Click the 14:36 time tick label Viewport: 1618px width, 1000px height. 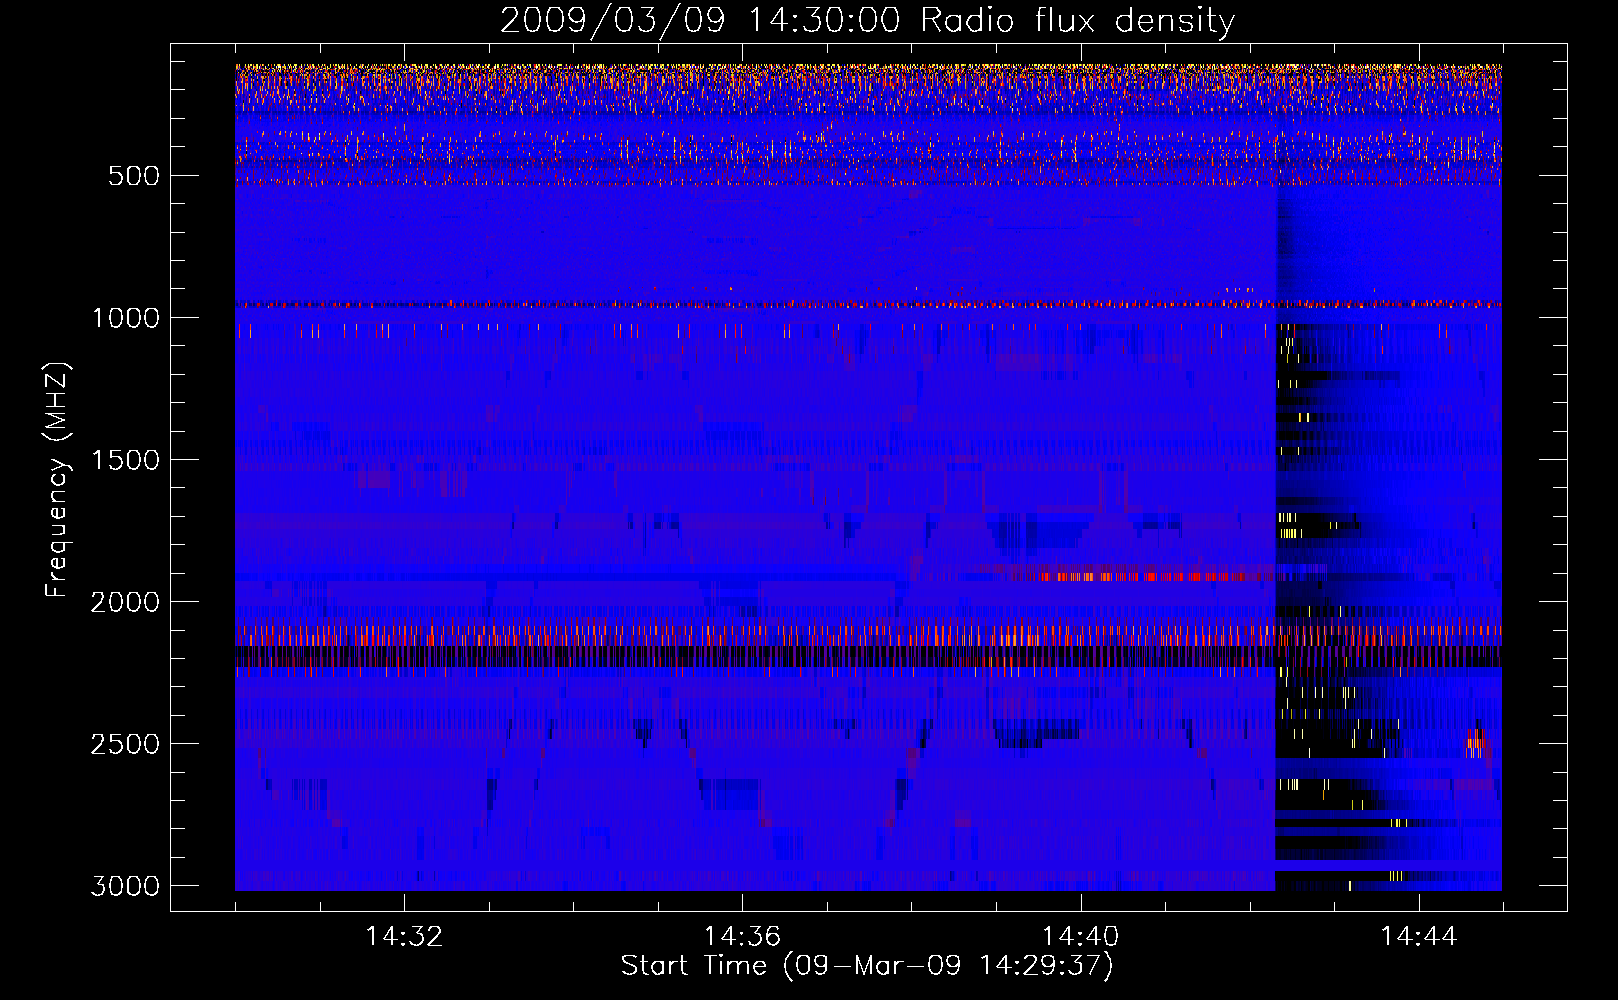click(742, 937)
